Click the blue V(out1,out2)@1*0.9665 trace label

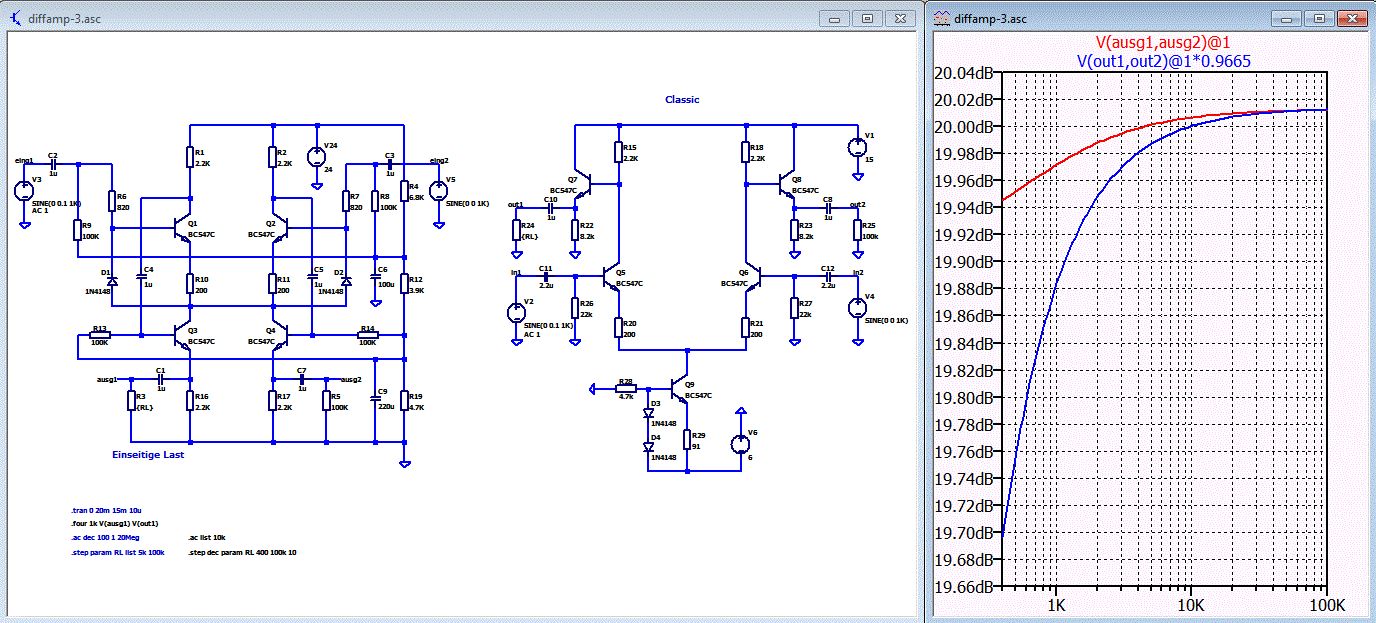(1163, 61)
